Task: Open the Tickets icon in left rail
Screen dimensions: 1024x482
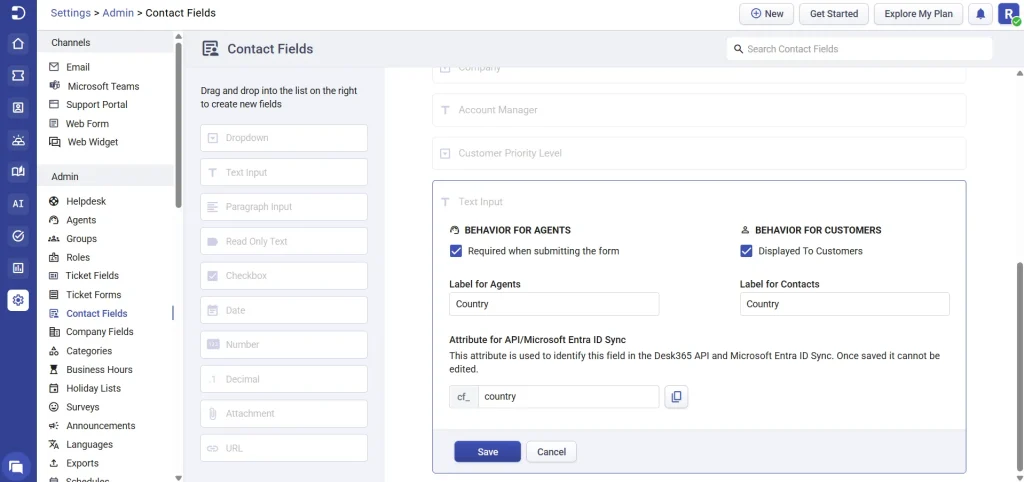Action: (18, 76)
